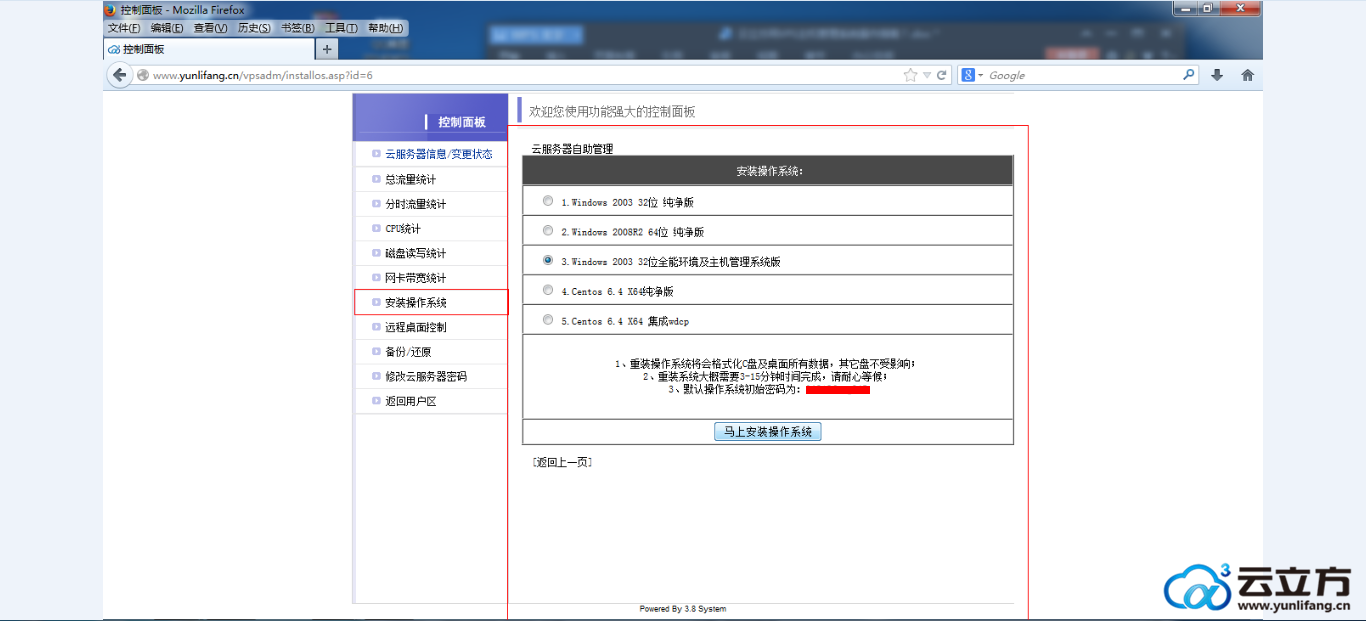Select radio button for Centos 6.4 X64纯净版
1366x621 pixels.
(x=547, y=290)
